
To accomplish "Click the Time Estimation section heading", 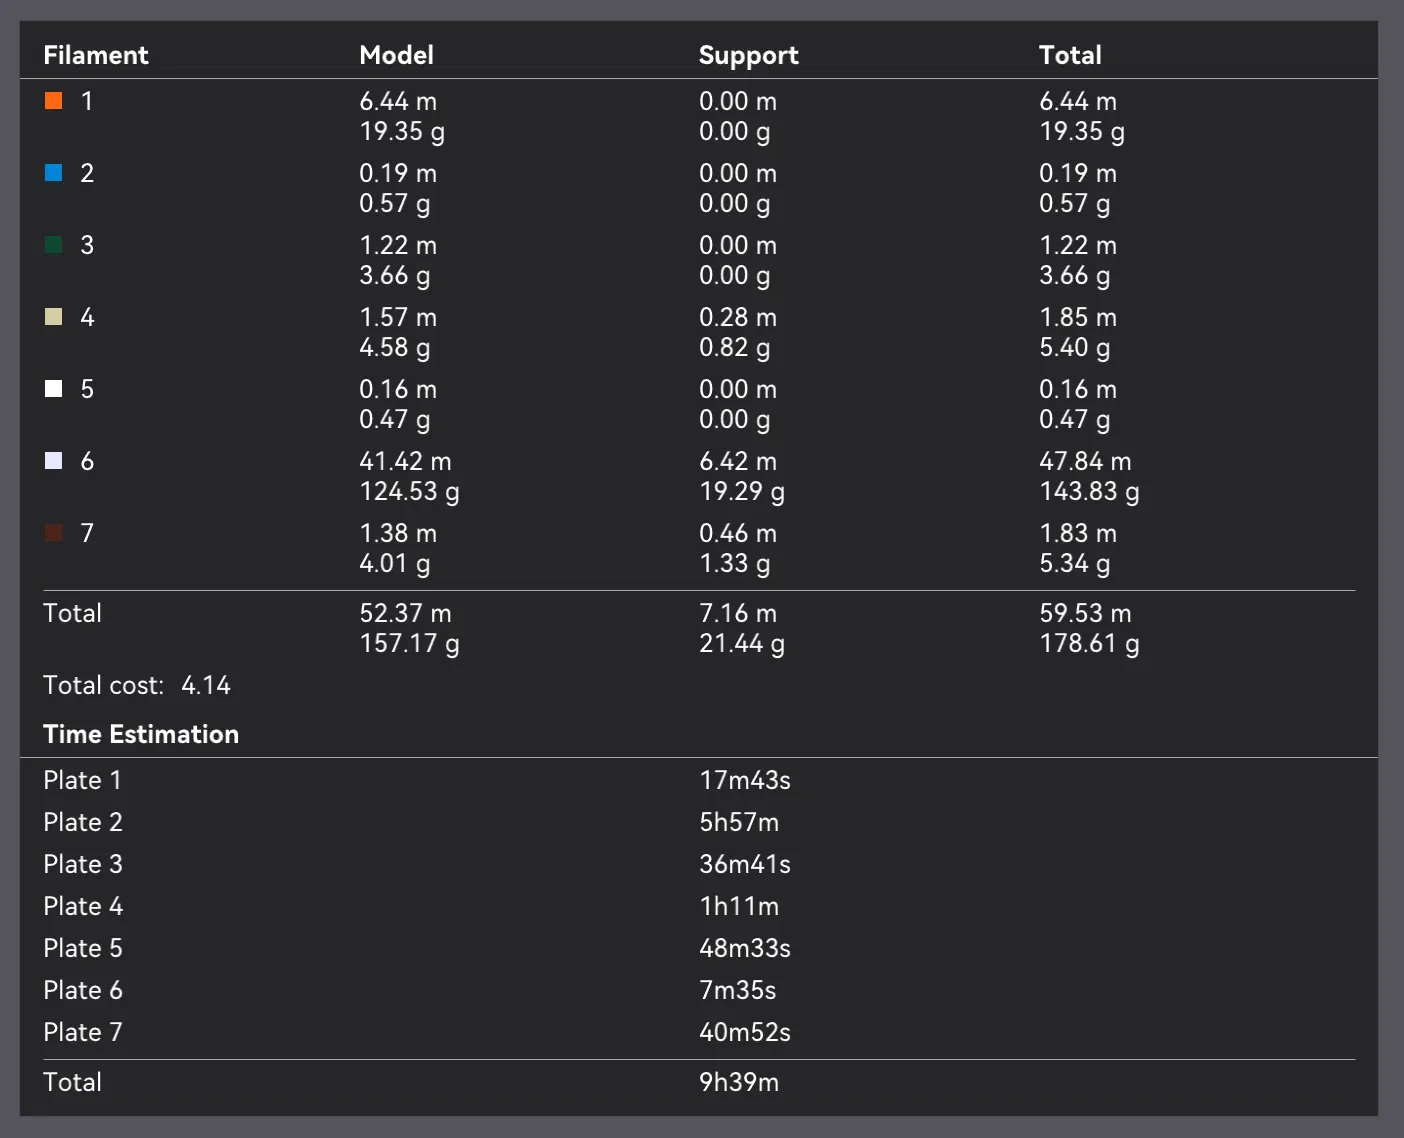I will 141,734.
